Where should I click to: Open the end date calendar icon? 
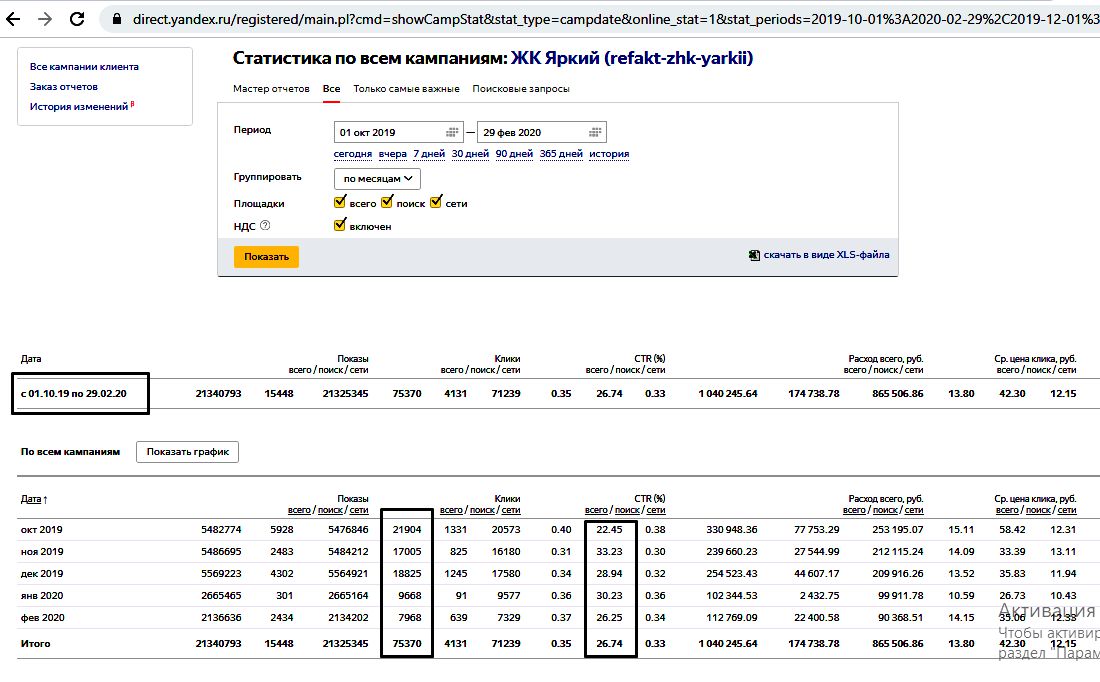pos(595,132)
